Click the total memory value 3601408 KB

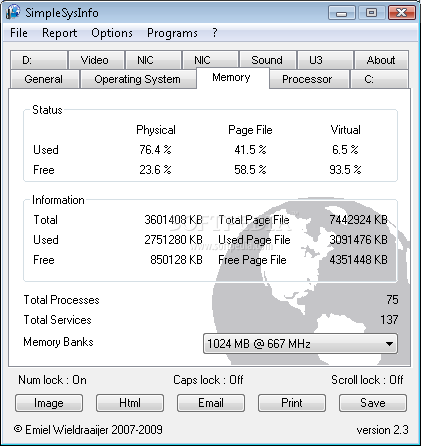(x=173, y=220)
